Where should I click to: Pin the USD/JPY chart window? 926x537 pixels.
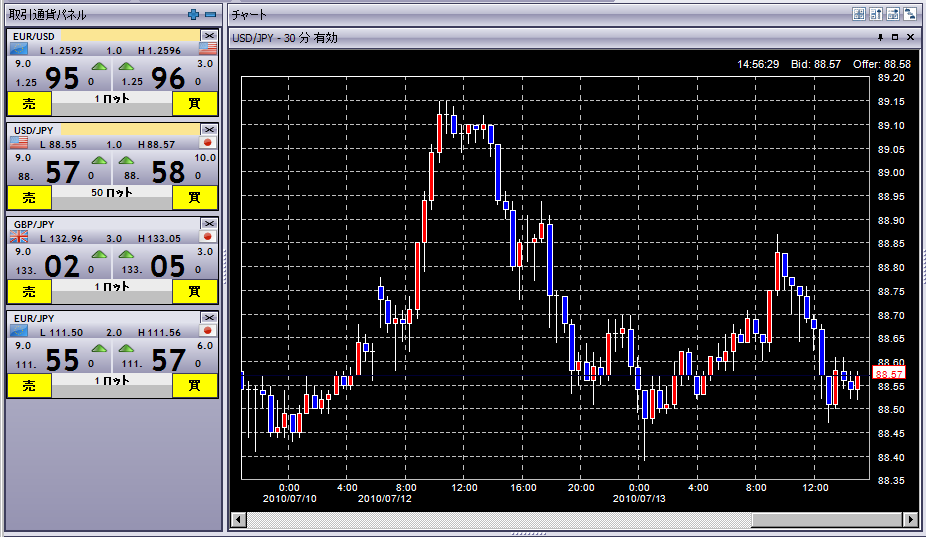pyautogui.click(x=880, y=37)
